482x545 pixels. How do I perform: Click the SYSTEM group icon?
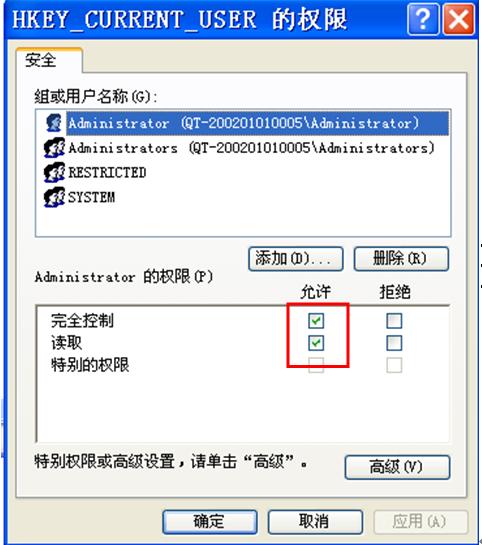[54, 197]
